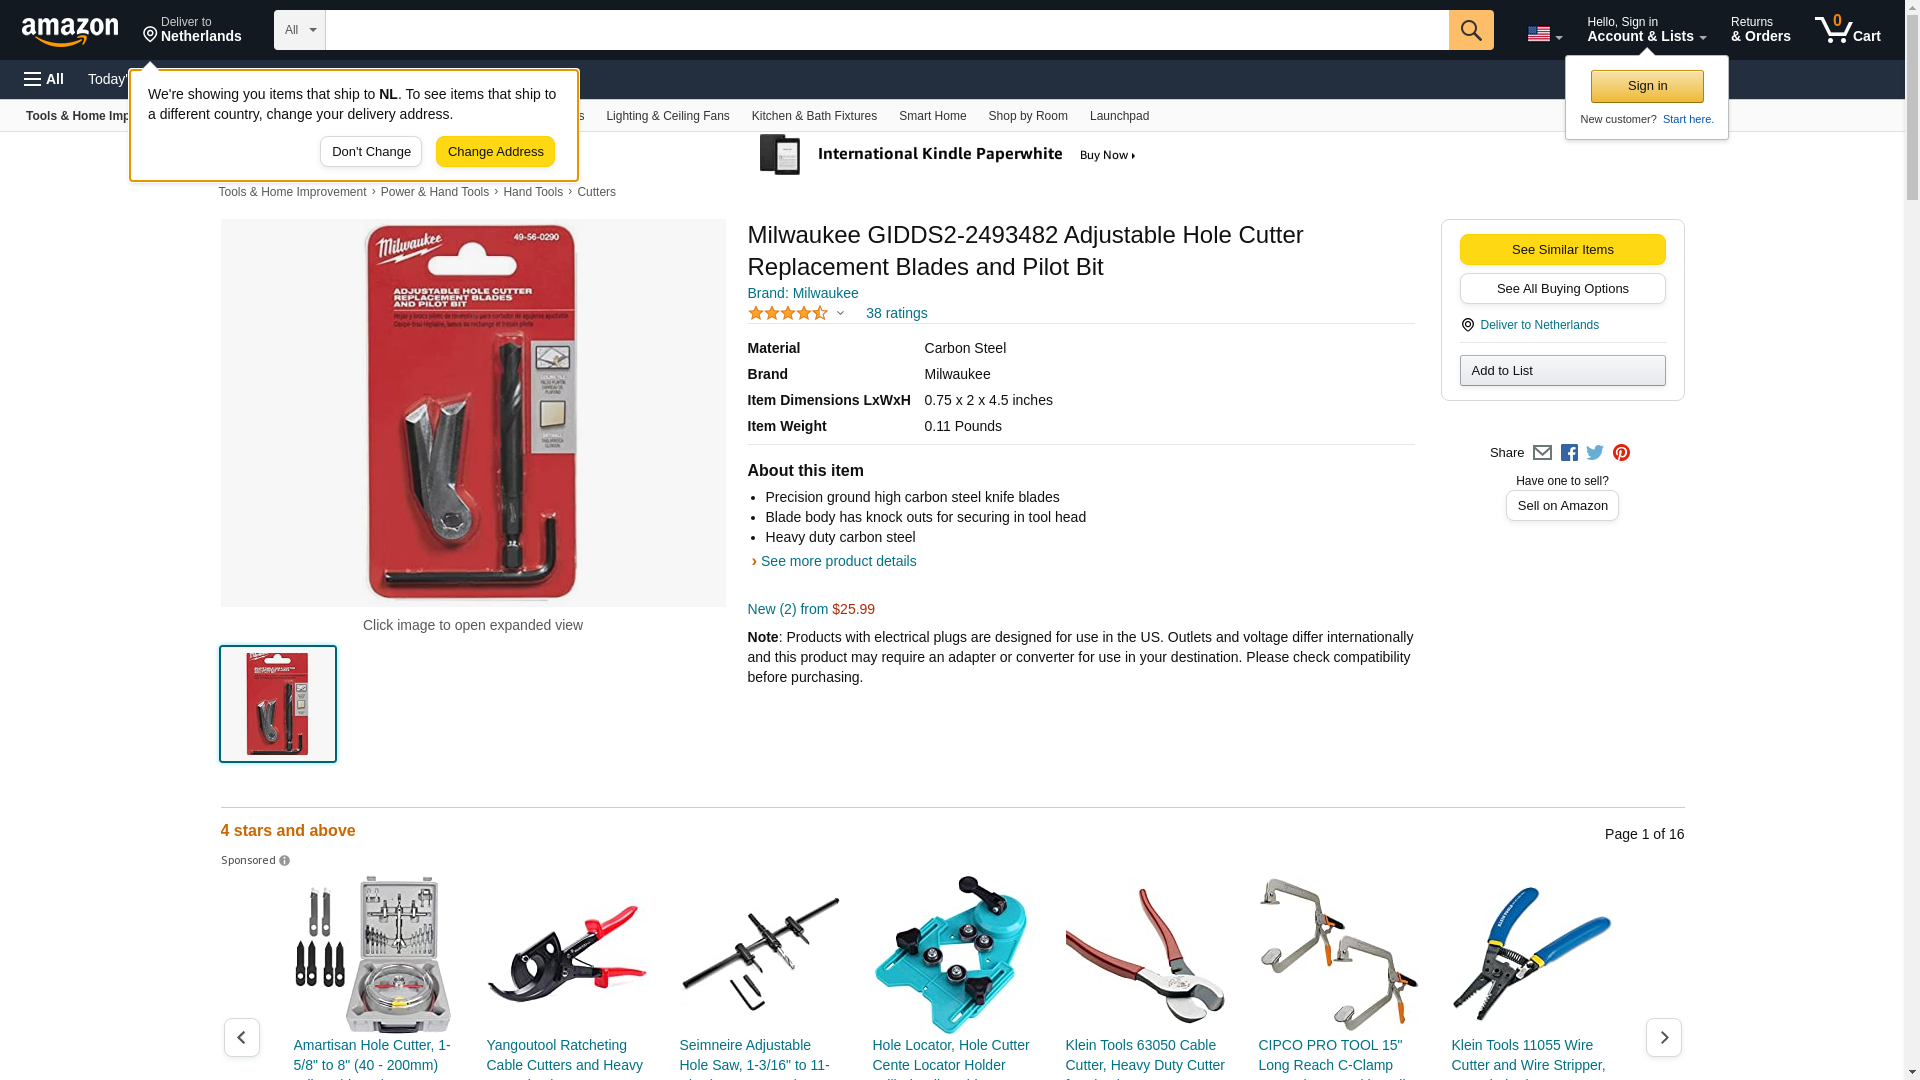Image resolution: width=1920 pixels, height=1080 pixels.
Task: Select the product thumbnail image
Action: coord(278,704)
